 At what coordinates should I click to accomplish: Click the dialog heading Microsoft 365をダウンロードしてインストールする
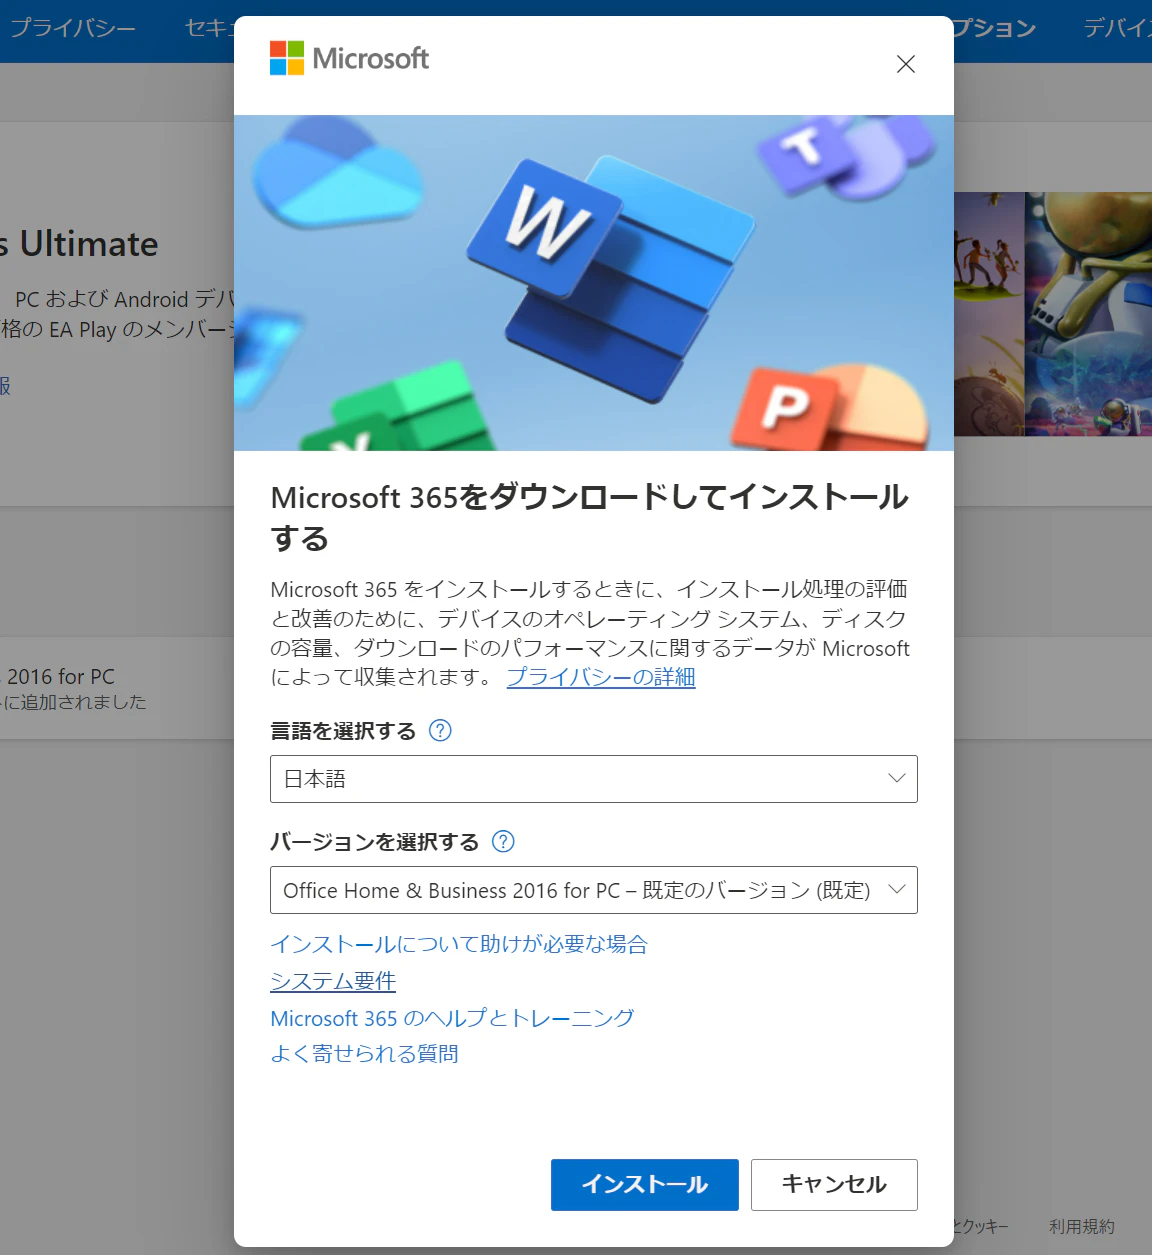[x=590, y=517]
